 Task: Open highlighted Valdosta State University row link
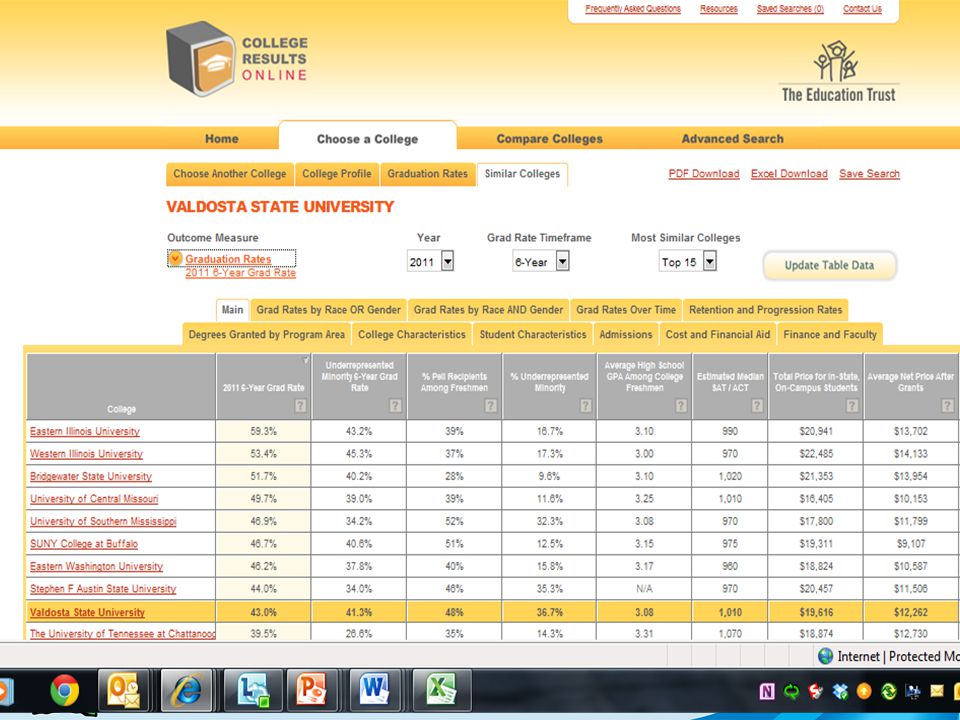click(88, 612)
